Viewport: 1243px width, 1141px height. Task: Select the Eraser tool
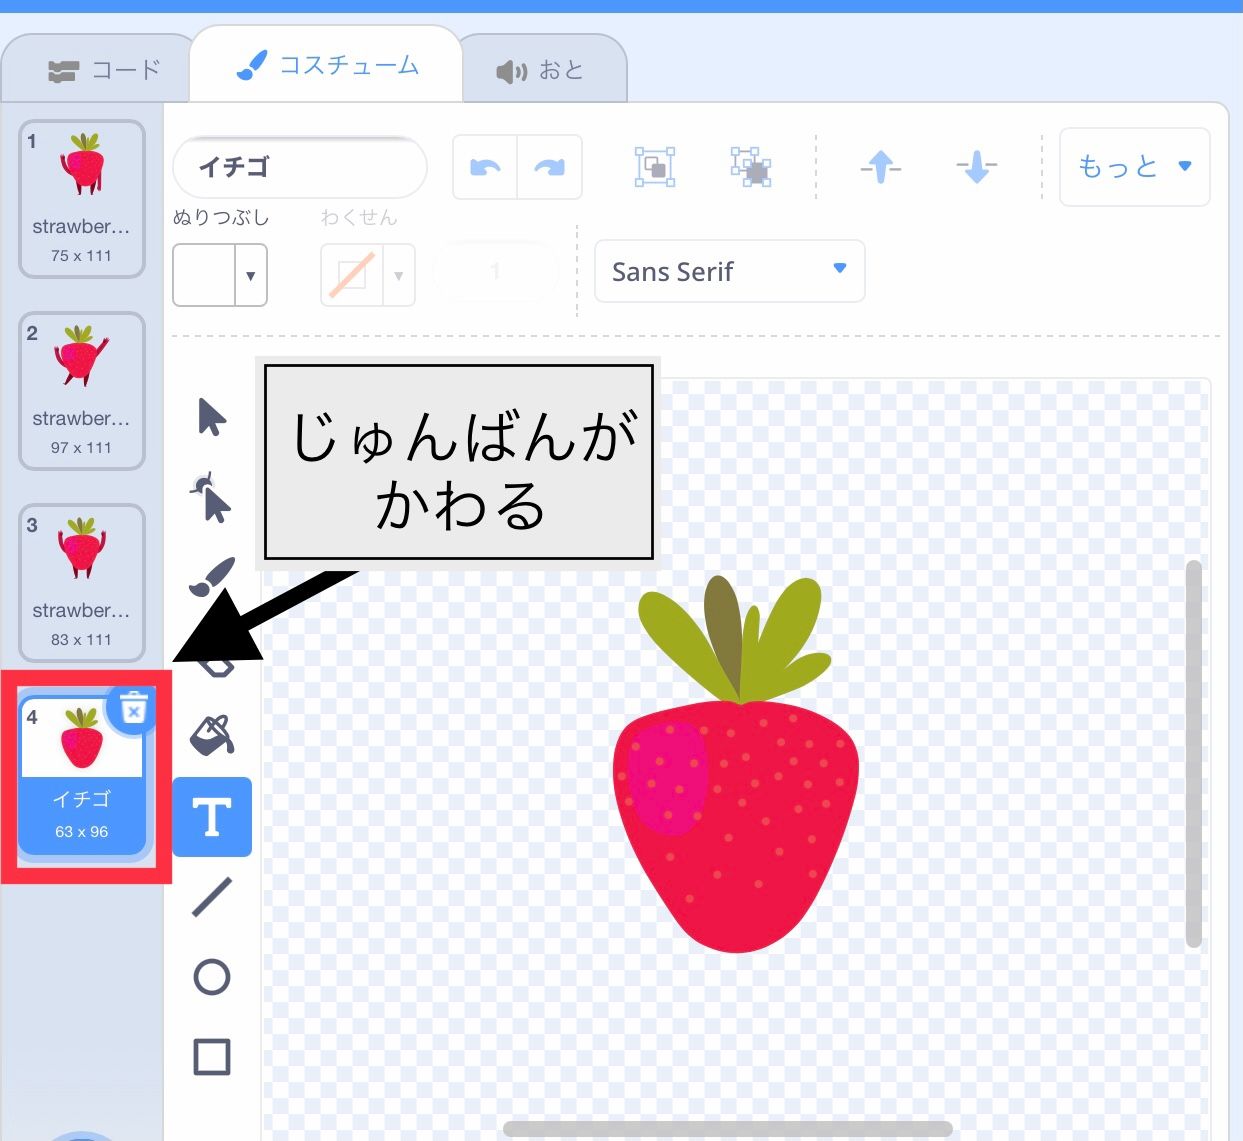tap(212, 655)
